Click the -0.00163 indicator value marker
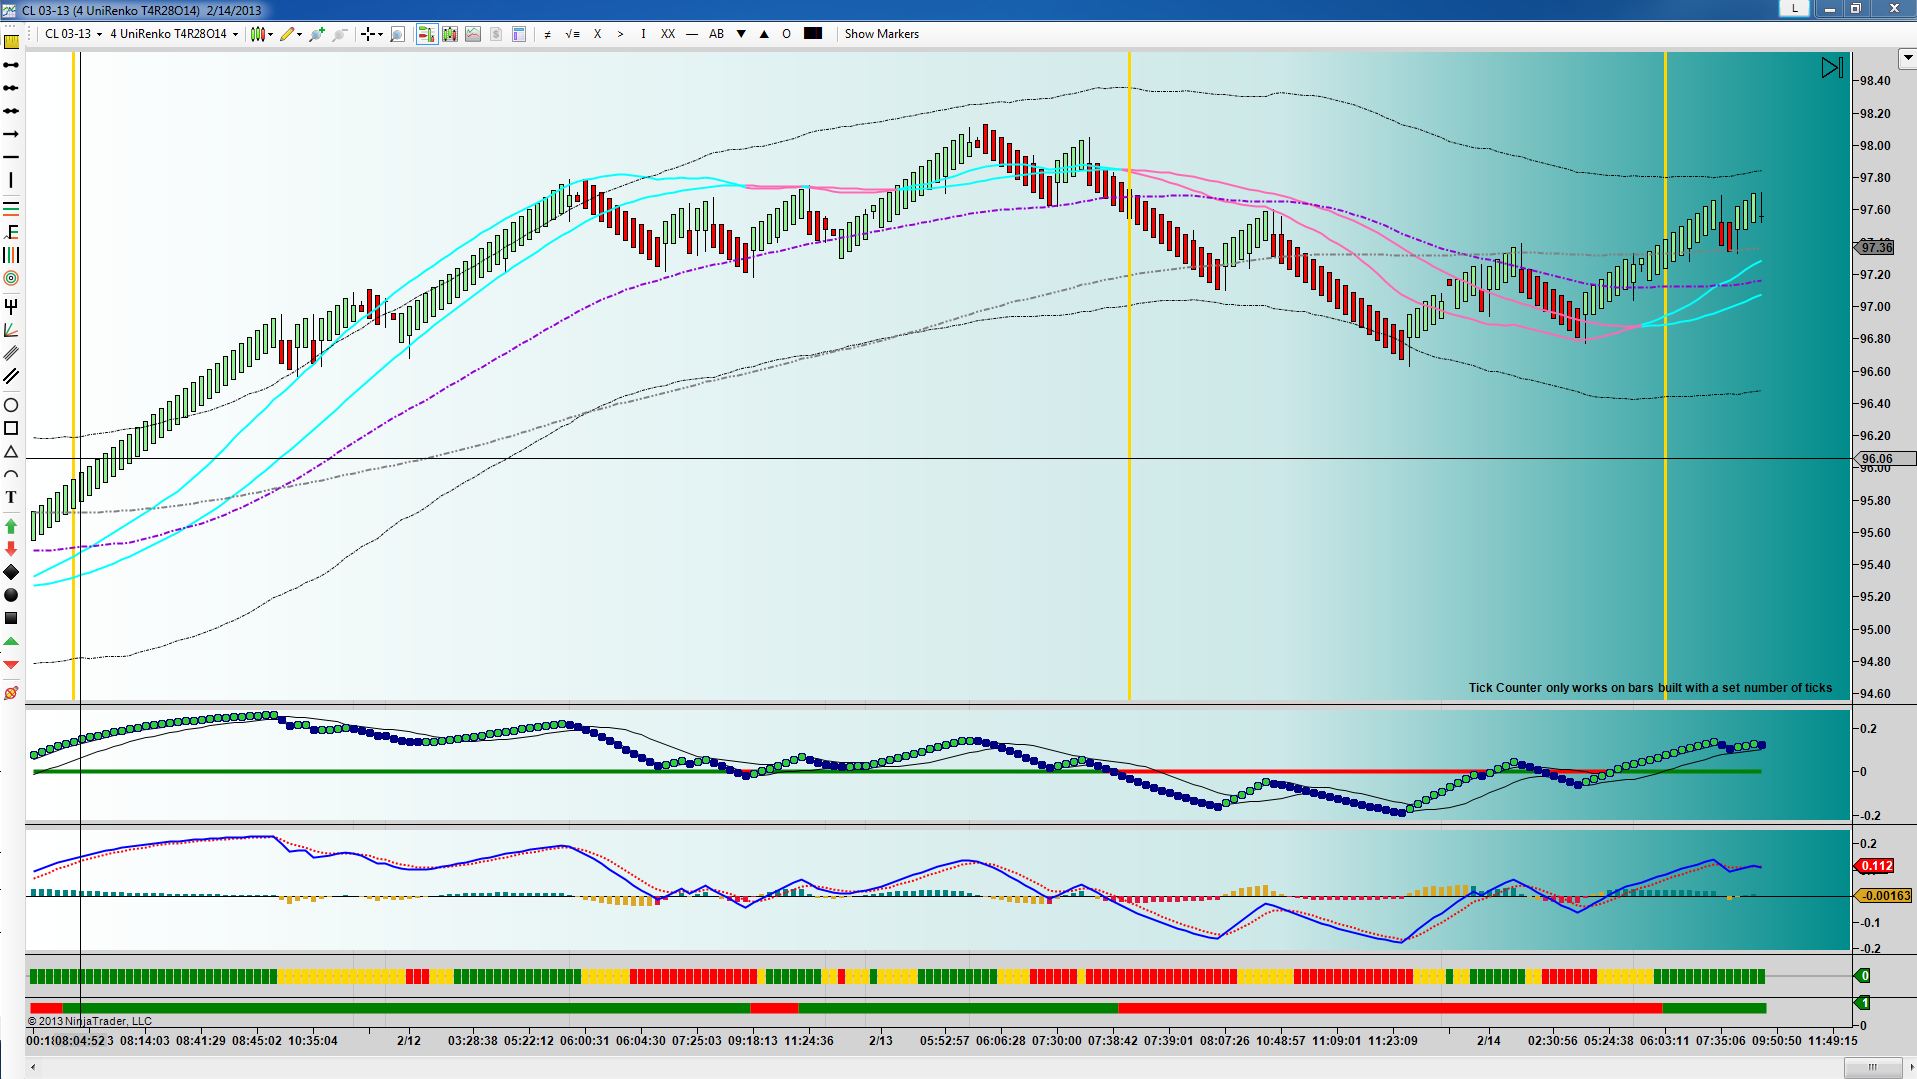This screenshot has width=1917, height=1079. (1884, 896)
